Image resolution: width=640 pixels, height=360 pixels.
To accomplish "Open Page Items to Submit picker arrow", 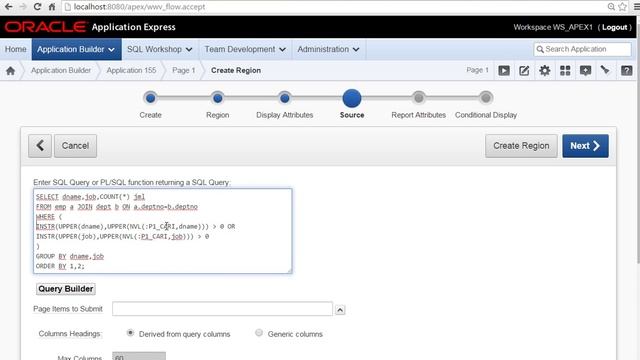I will pos(340,310).
